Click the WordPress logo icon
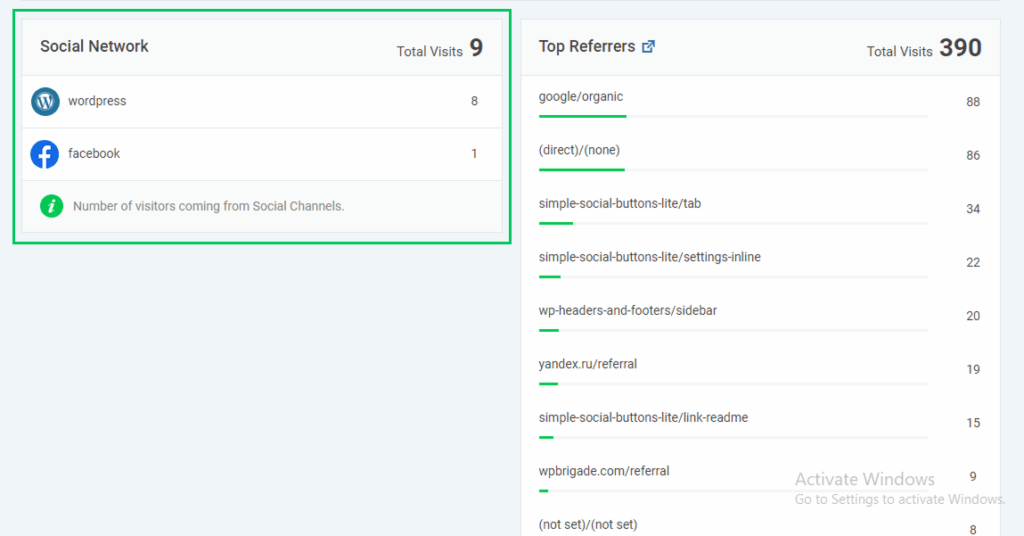This screenshot has height=536, width=1024. [x=45, y=101]
